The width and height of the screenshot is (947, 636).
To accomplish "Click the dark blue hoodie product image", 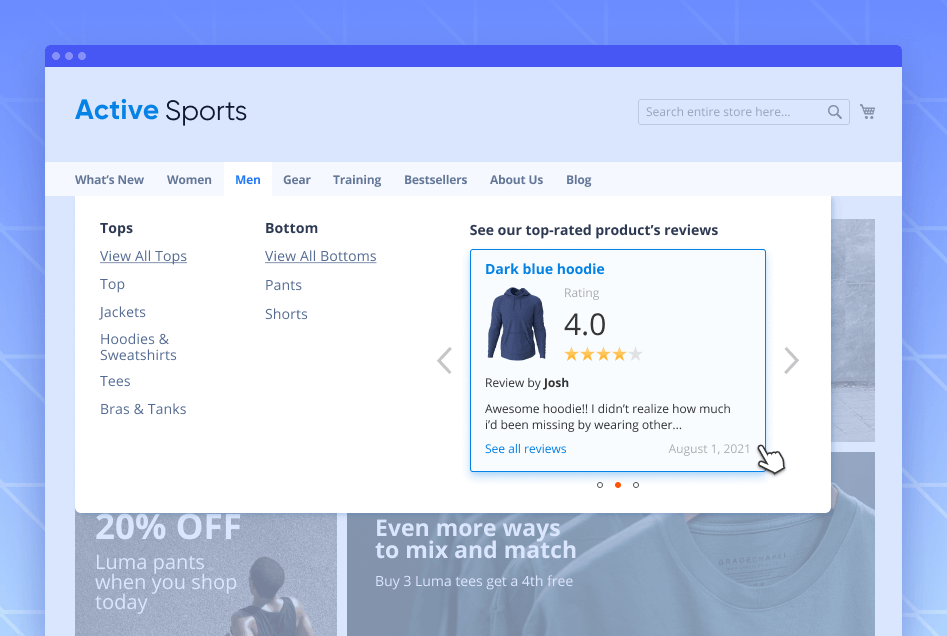I will [x=517, y=324].
